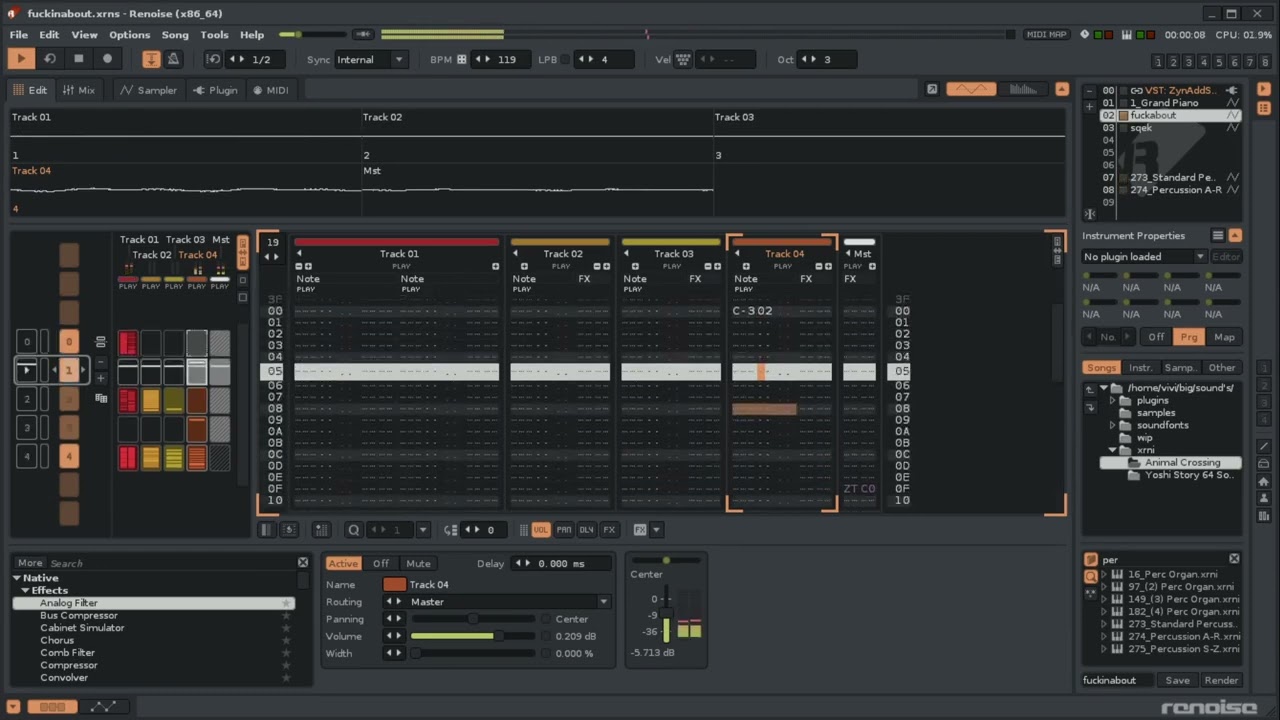
Task: Toggle pattern follow in the transport bar
Action: 151,59
